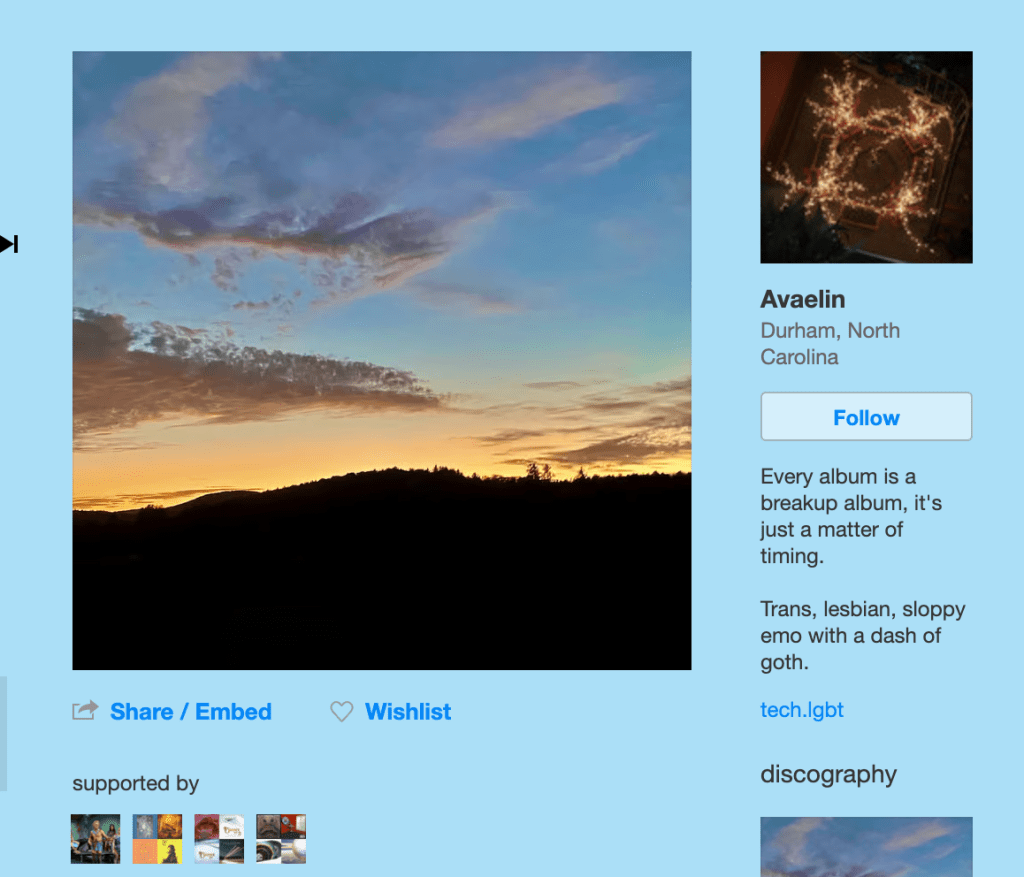View supporter avatar with orange and yellow tiles
The height and width of the screenshot is (877, 1024).
(157, 838)
